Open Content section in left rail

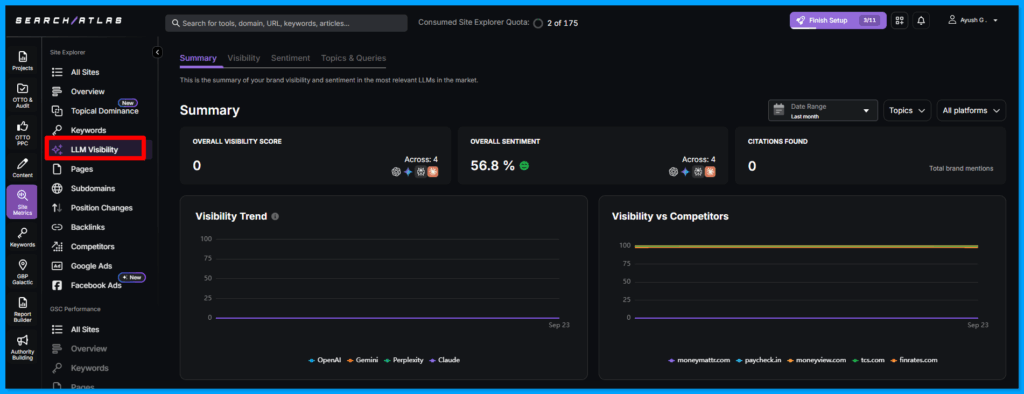click(22, 167)
